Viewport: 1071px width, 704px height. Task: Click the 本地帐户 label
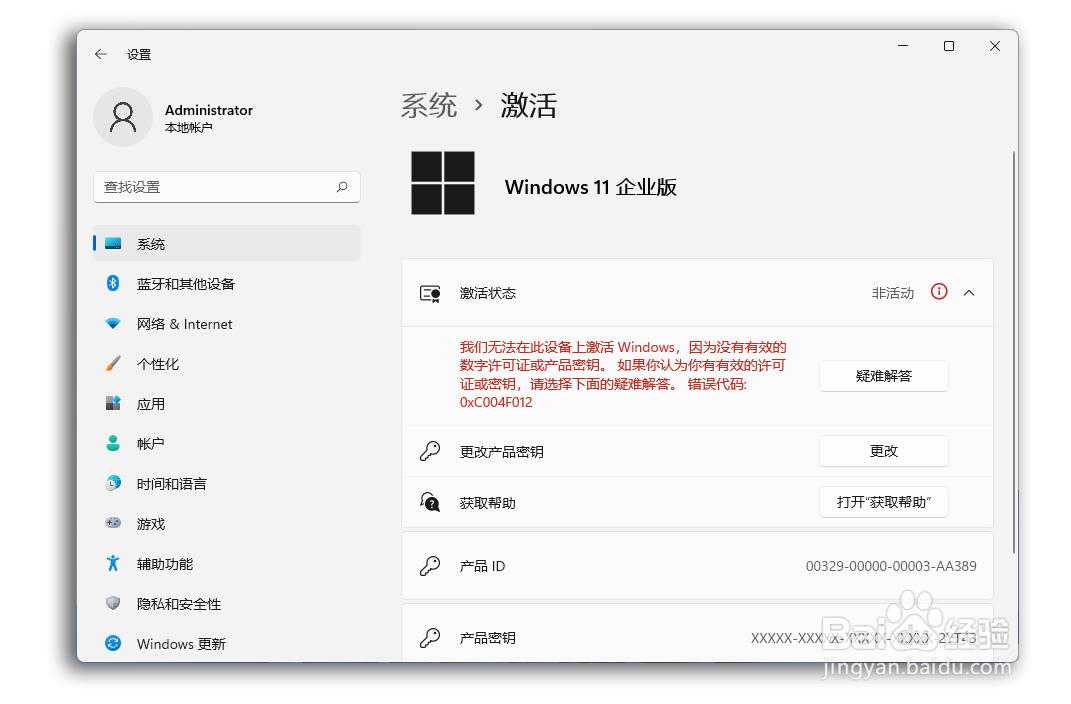coord(189,128)
